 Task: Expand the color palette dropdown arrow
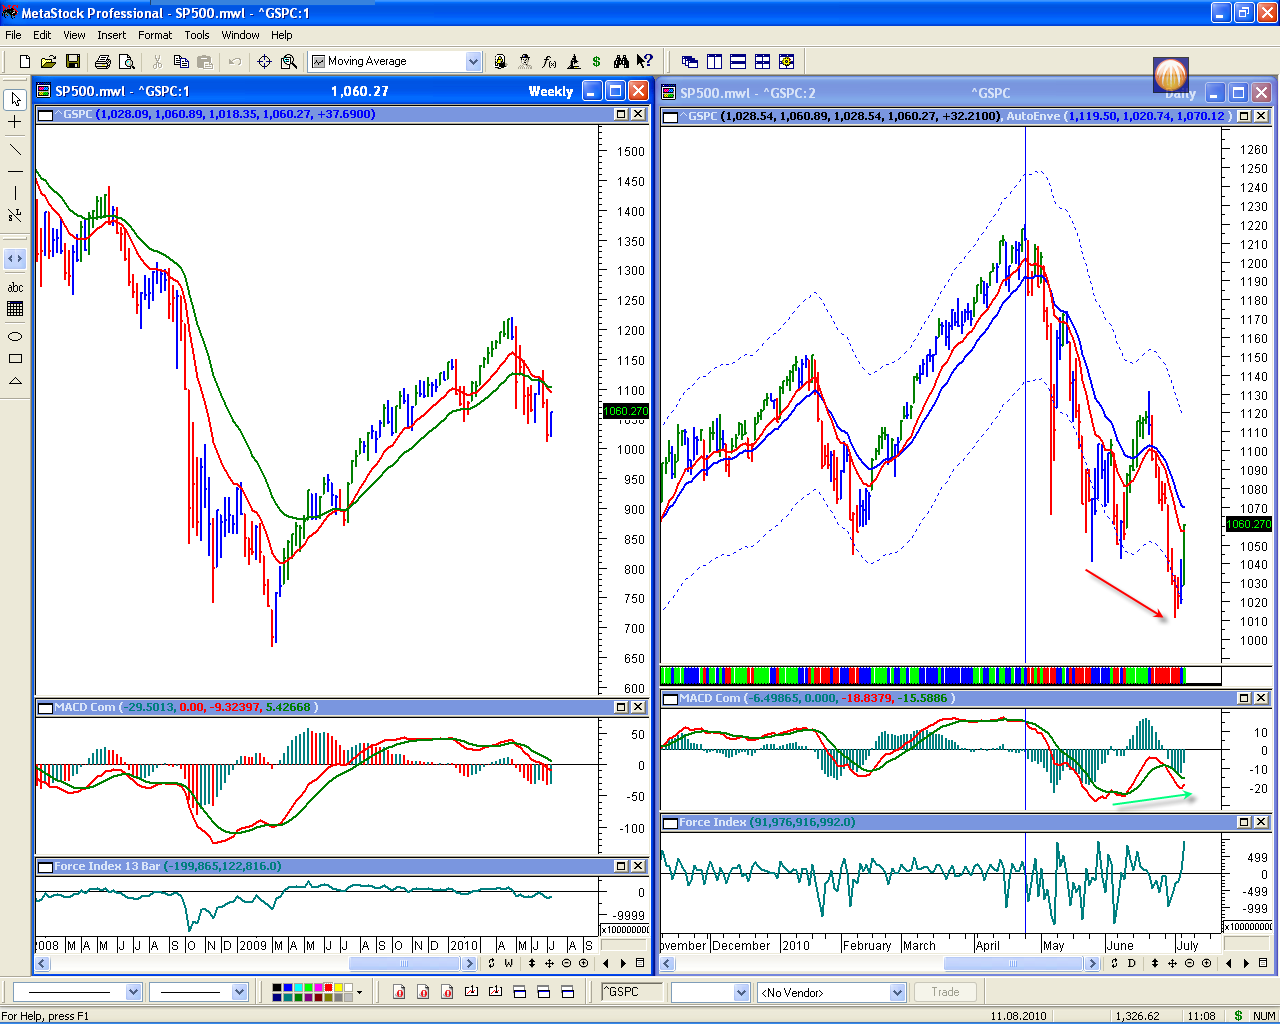click(359, 992)
